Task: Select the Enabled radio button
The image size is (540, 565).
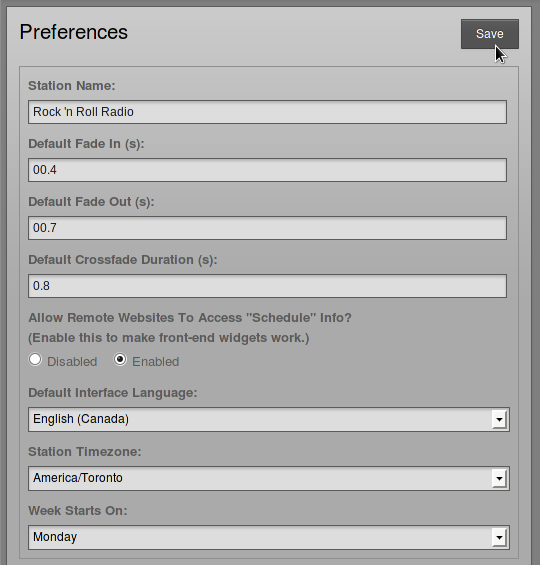Action: point(120,360)
